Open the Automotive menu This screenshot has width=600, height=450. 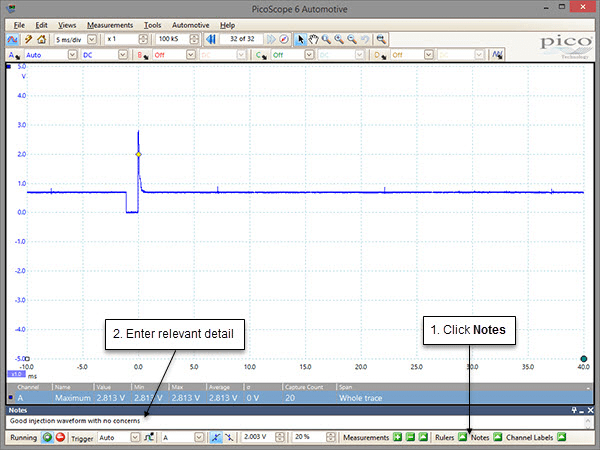[191, 25]
